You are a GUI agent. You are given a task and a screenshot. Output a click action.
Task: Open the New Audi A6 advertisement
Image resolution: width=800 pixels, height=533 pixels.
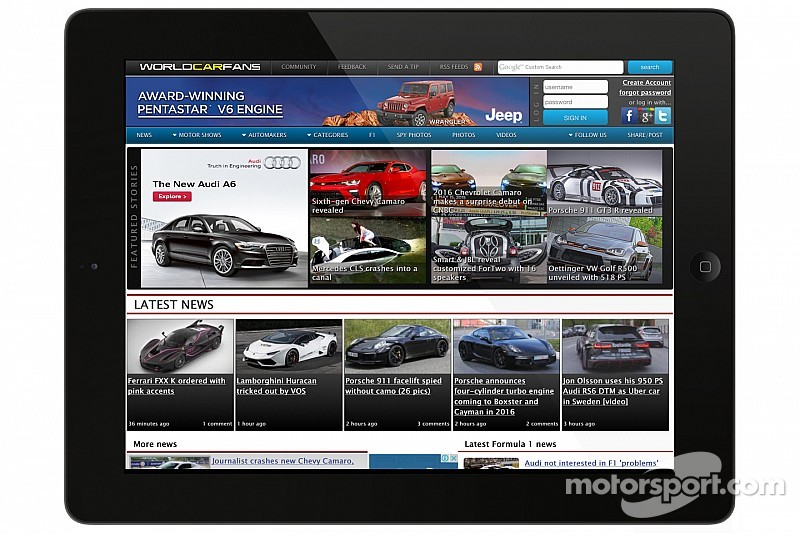coord(224,218)
